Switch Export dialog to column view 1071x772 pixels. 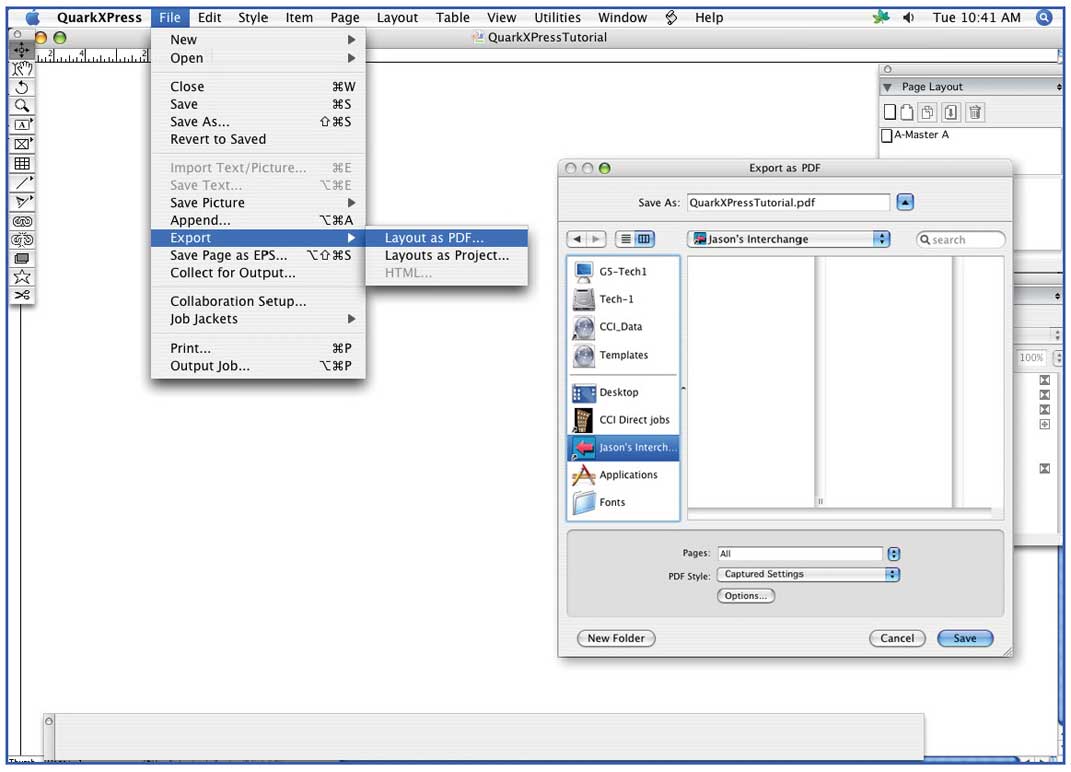pyautogui.click(x=644, y=239)
